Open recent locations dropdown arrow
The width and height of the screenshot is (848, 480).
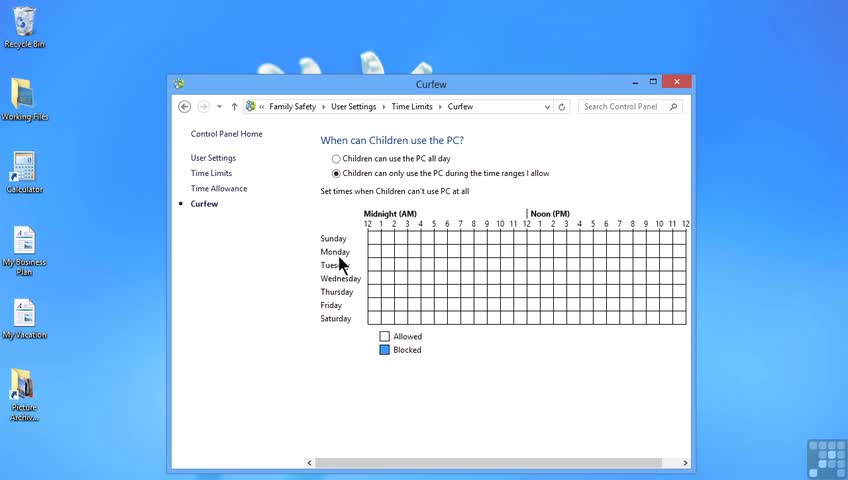click(219, 106)
